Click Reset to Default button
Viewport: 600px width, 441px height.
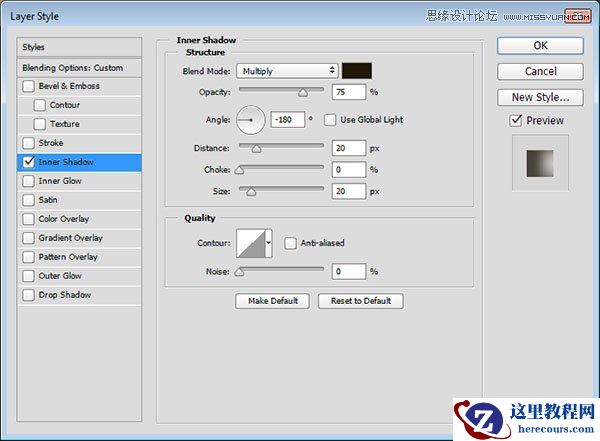coord(360,301)
